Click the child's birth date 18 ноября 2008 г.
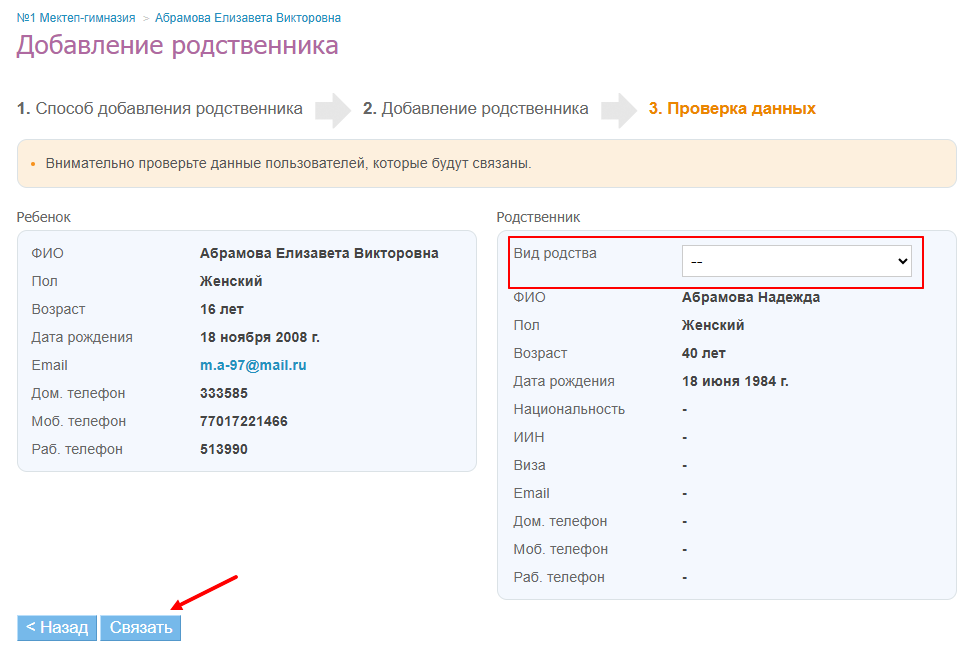 pyautogui.click(x=259, y=337)
